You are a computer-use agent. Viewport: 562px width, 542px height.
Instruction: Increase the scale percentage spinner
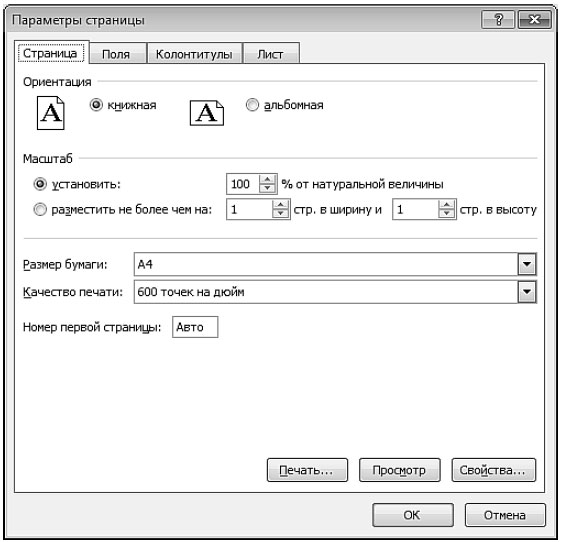tap(267, 179)
